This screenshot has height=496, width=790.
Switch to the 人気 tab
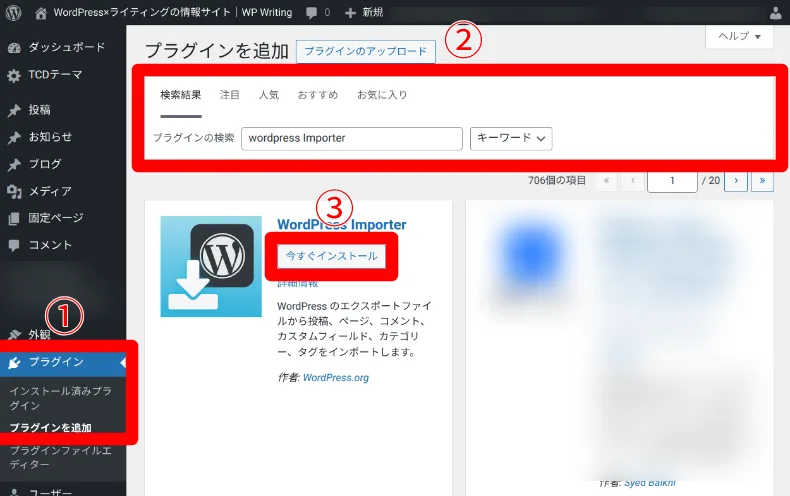point(269,95)
